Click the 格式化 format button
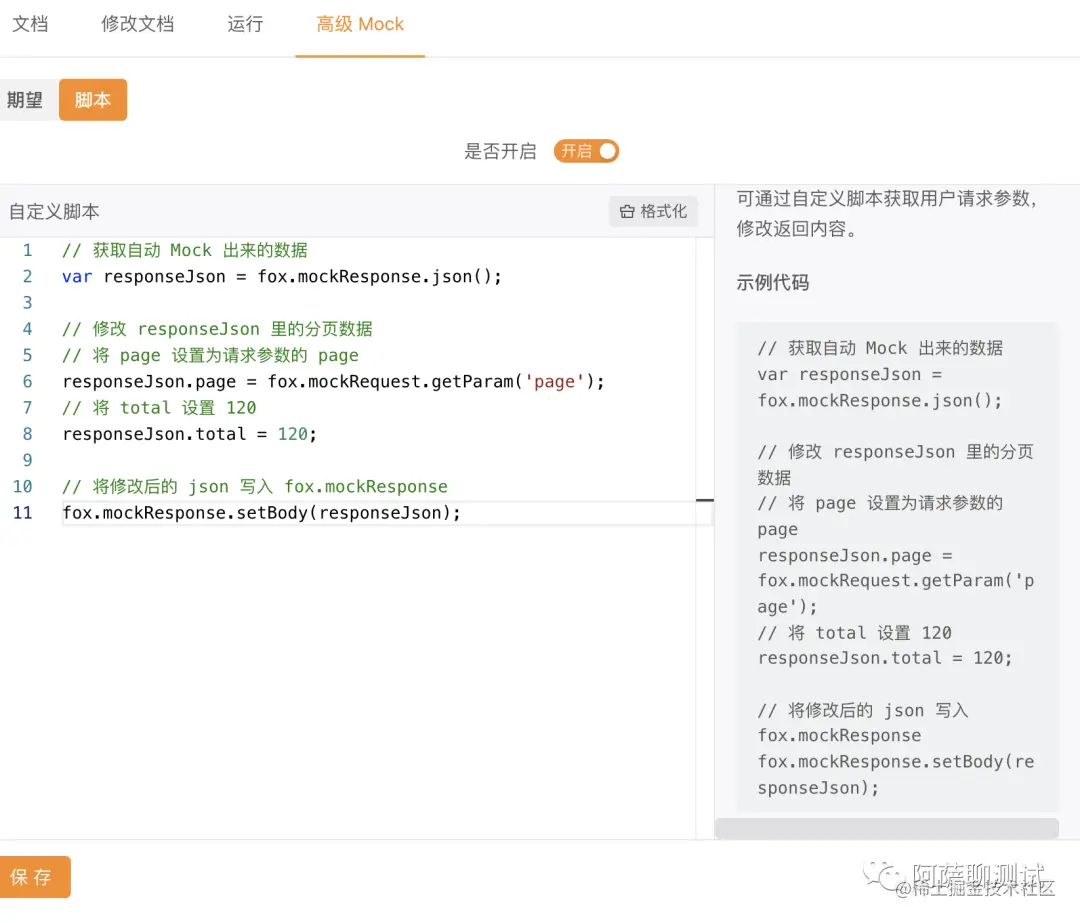This screenshot has height=923, width=1080. (653, 211)
